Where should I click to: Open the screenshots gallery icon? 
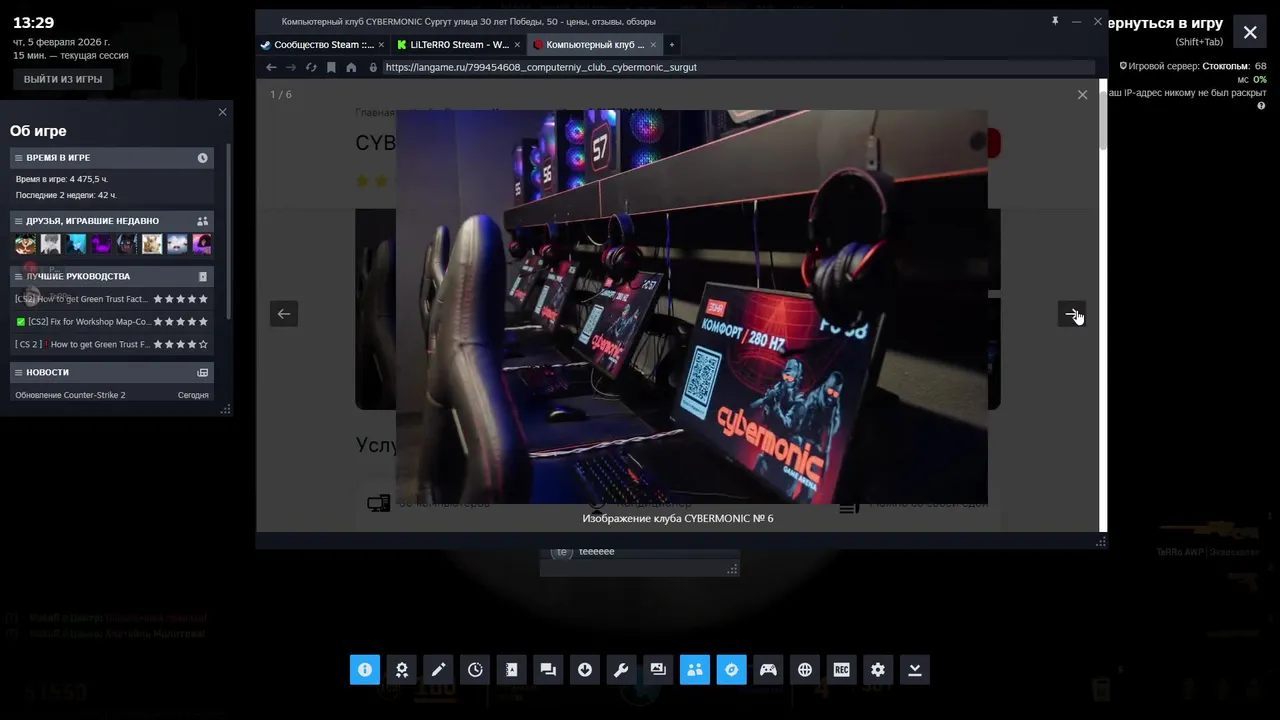coord(658,670)
